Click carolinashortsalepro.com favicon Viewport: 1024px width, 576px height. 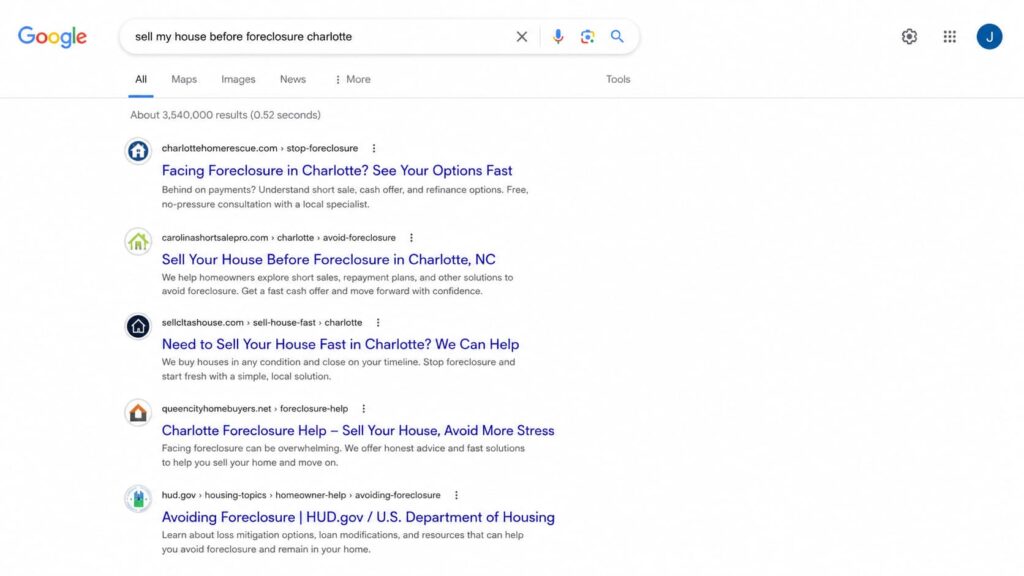coord(138,242)
